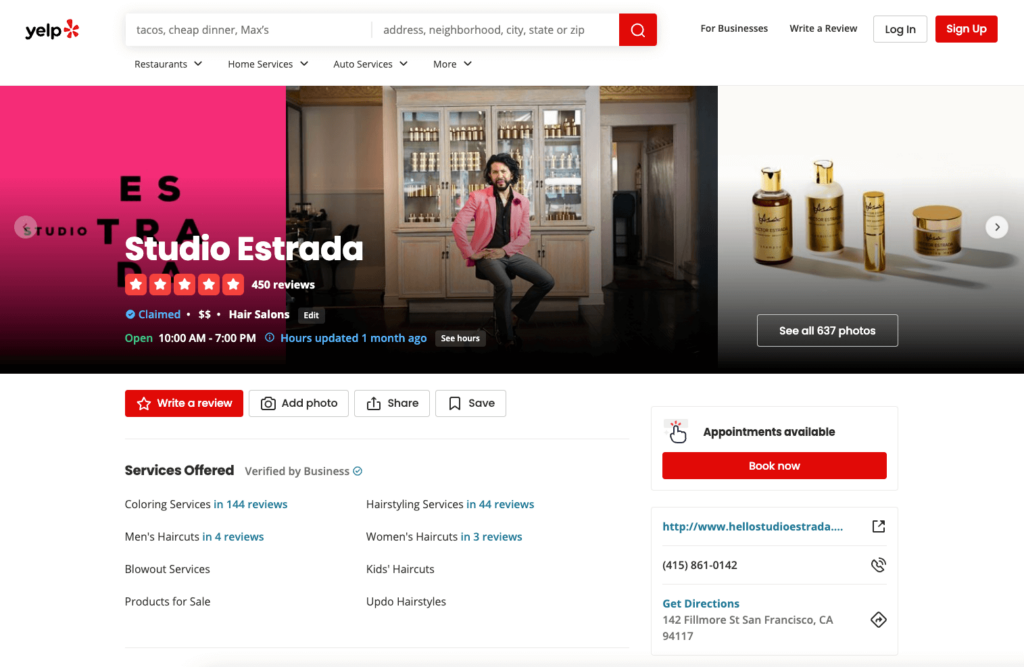Image resolution: width=1024 pixels, height=667 pixels.
Task: Click the Book now button
Action: pos(774,466)
